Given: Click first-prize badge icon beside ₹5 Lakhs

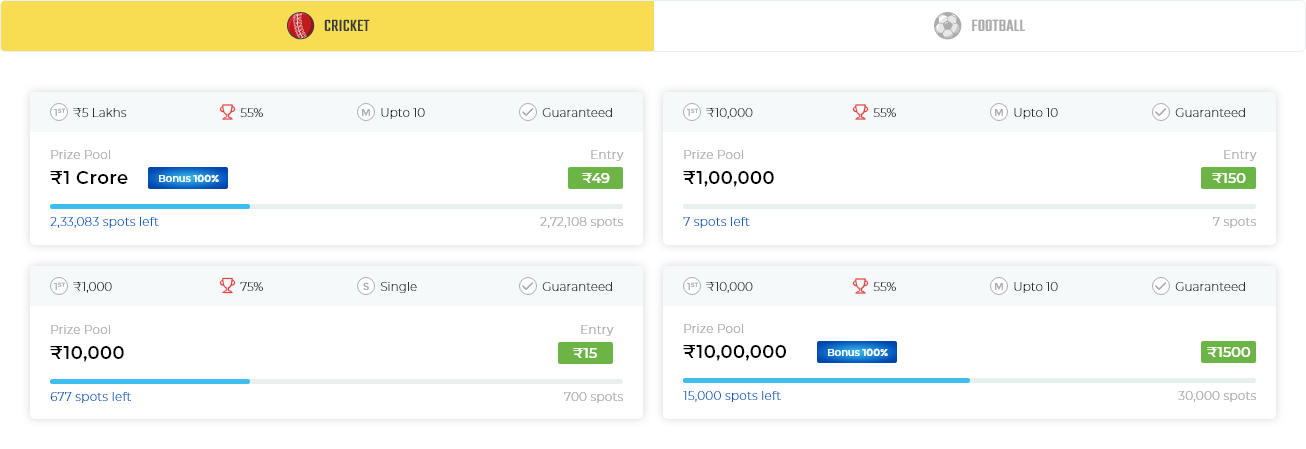Looking at the screenshot, I should click(59, 112).
